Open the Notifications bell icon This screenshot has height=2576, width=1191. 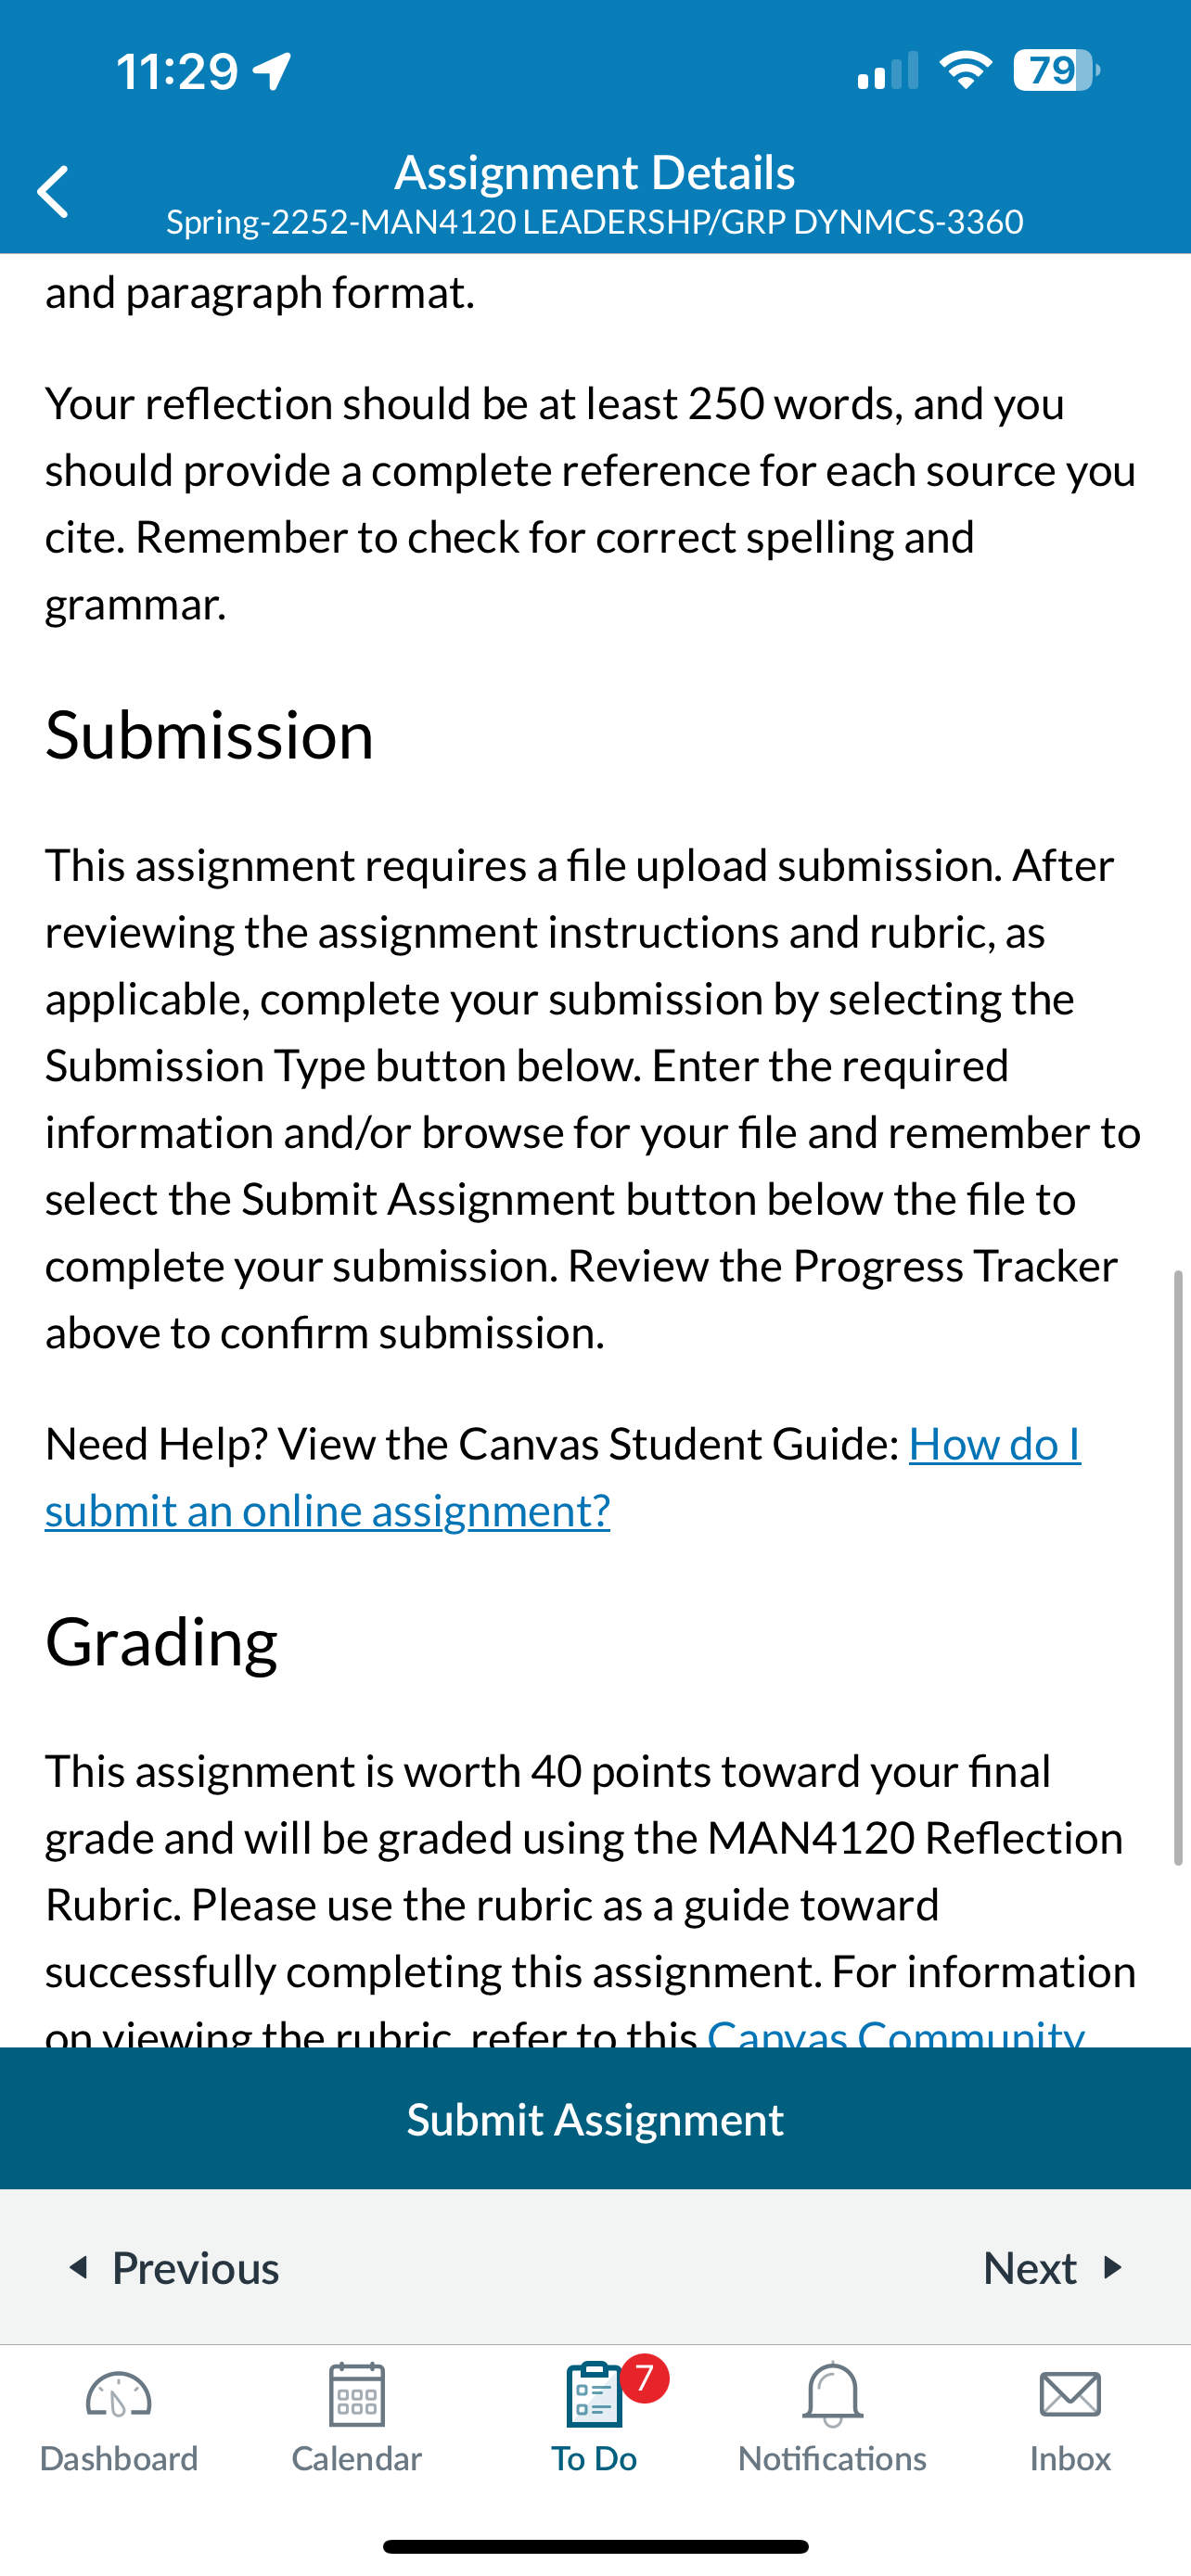click(832, 2394)
